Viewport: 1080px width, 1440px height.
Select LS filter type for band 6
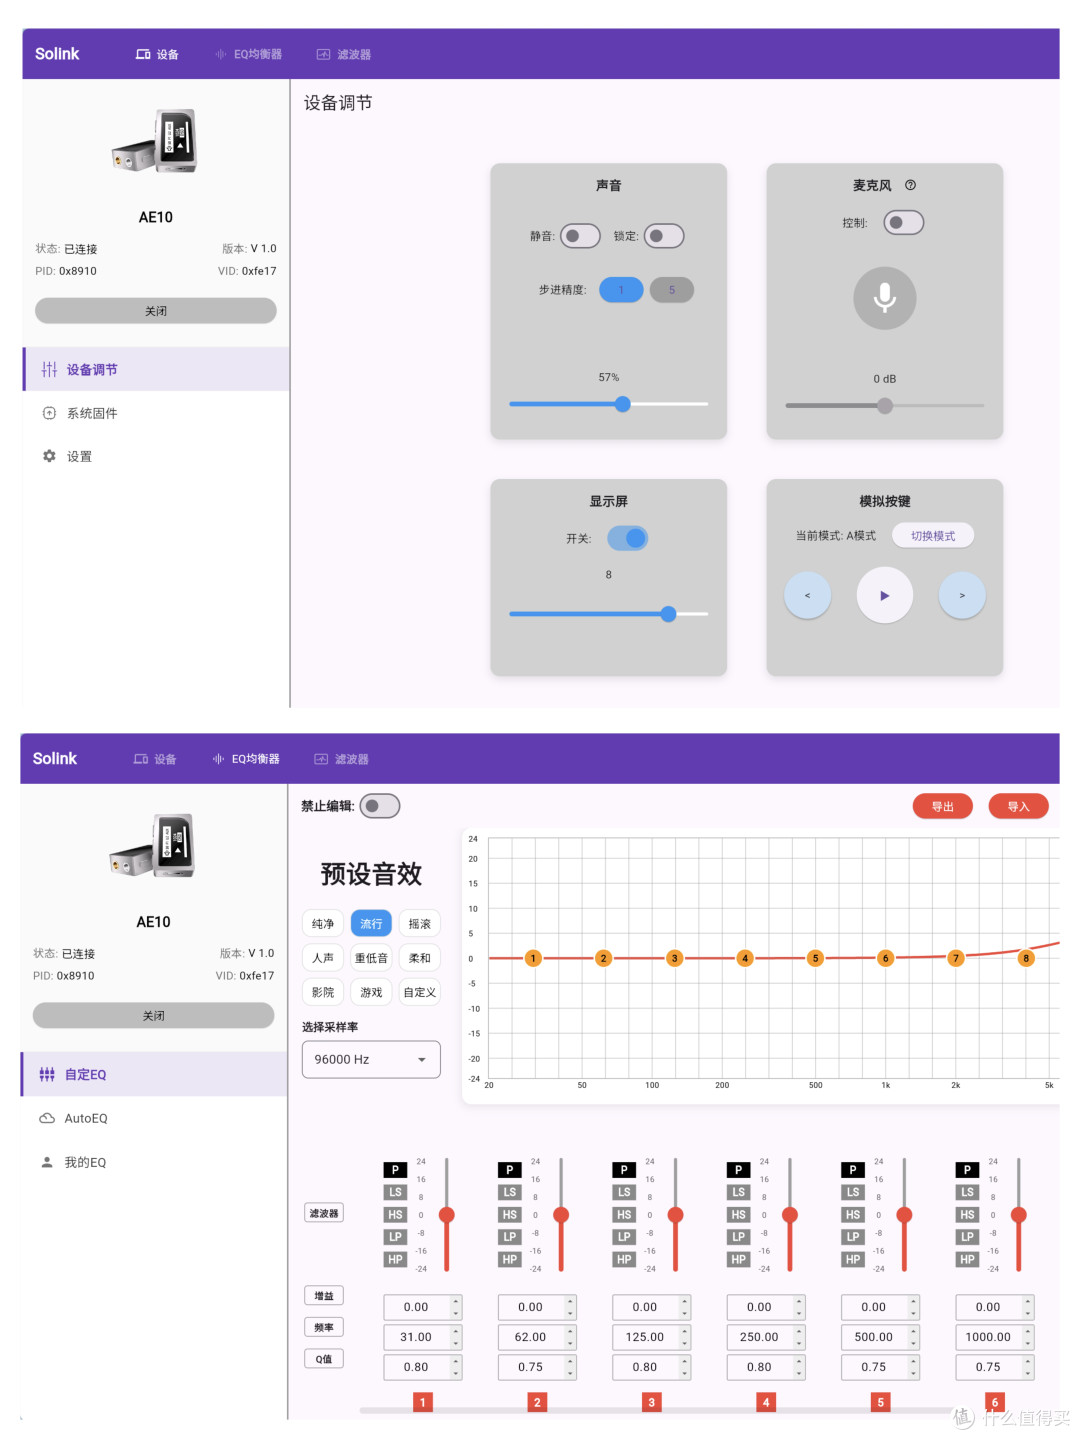click(967, 1192)
